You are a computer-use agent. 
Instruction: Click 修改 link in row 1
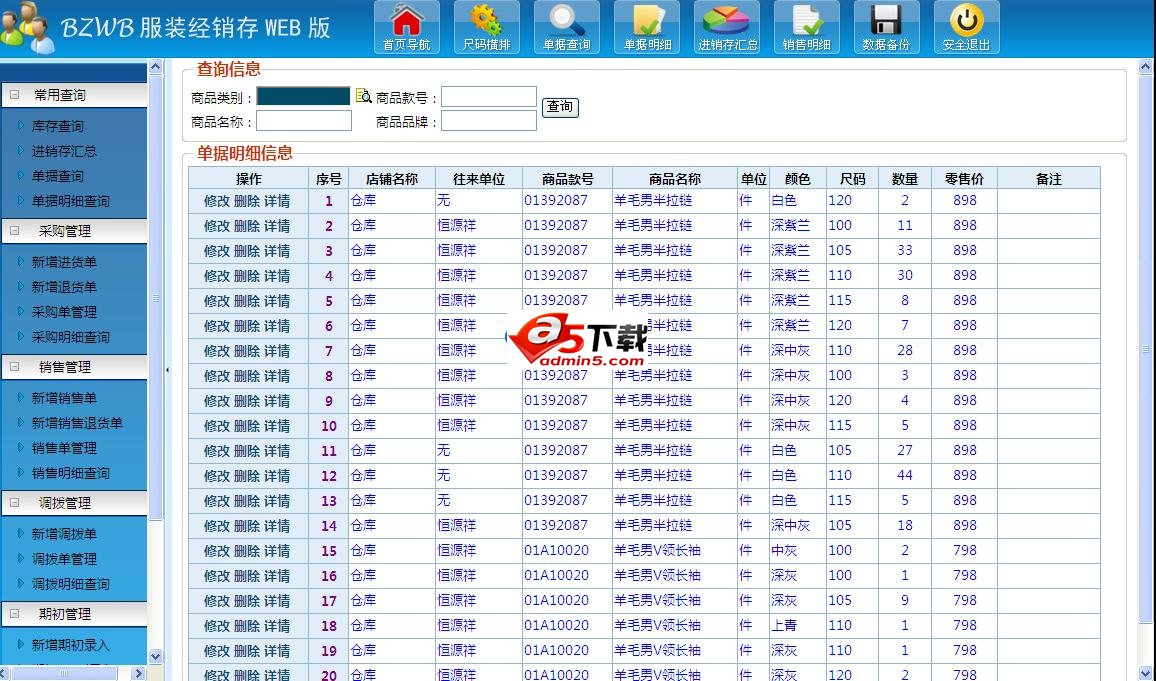(x=217, y=201)
